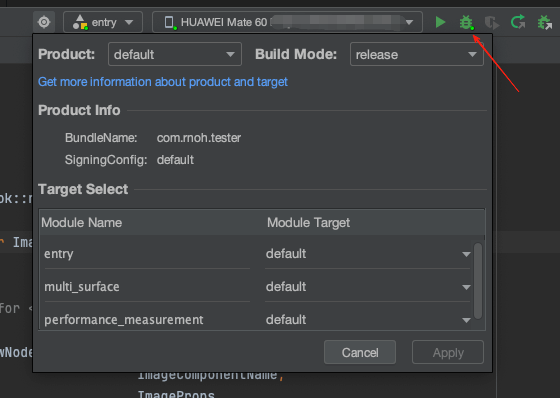560x398 pixels.
Task: Run the app with green play icon
Action: 440,22
